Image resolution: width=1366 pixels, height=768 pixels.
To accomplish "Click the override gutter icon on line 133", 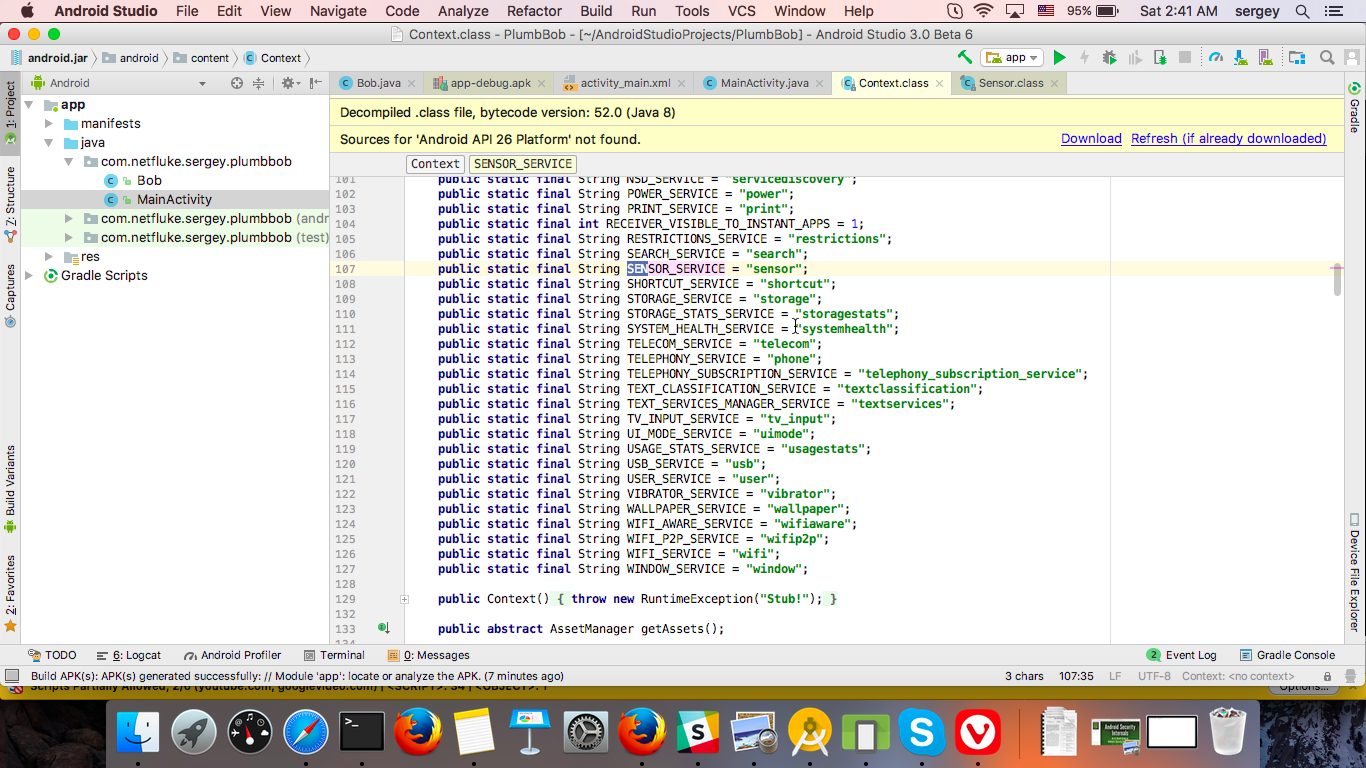I will coord(384,628).
